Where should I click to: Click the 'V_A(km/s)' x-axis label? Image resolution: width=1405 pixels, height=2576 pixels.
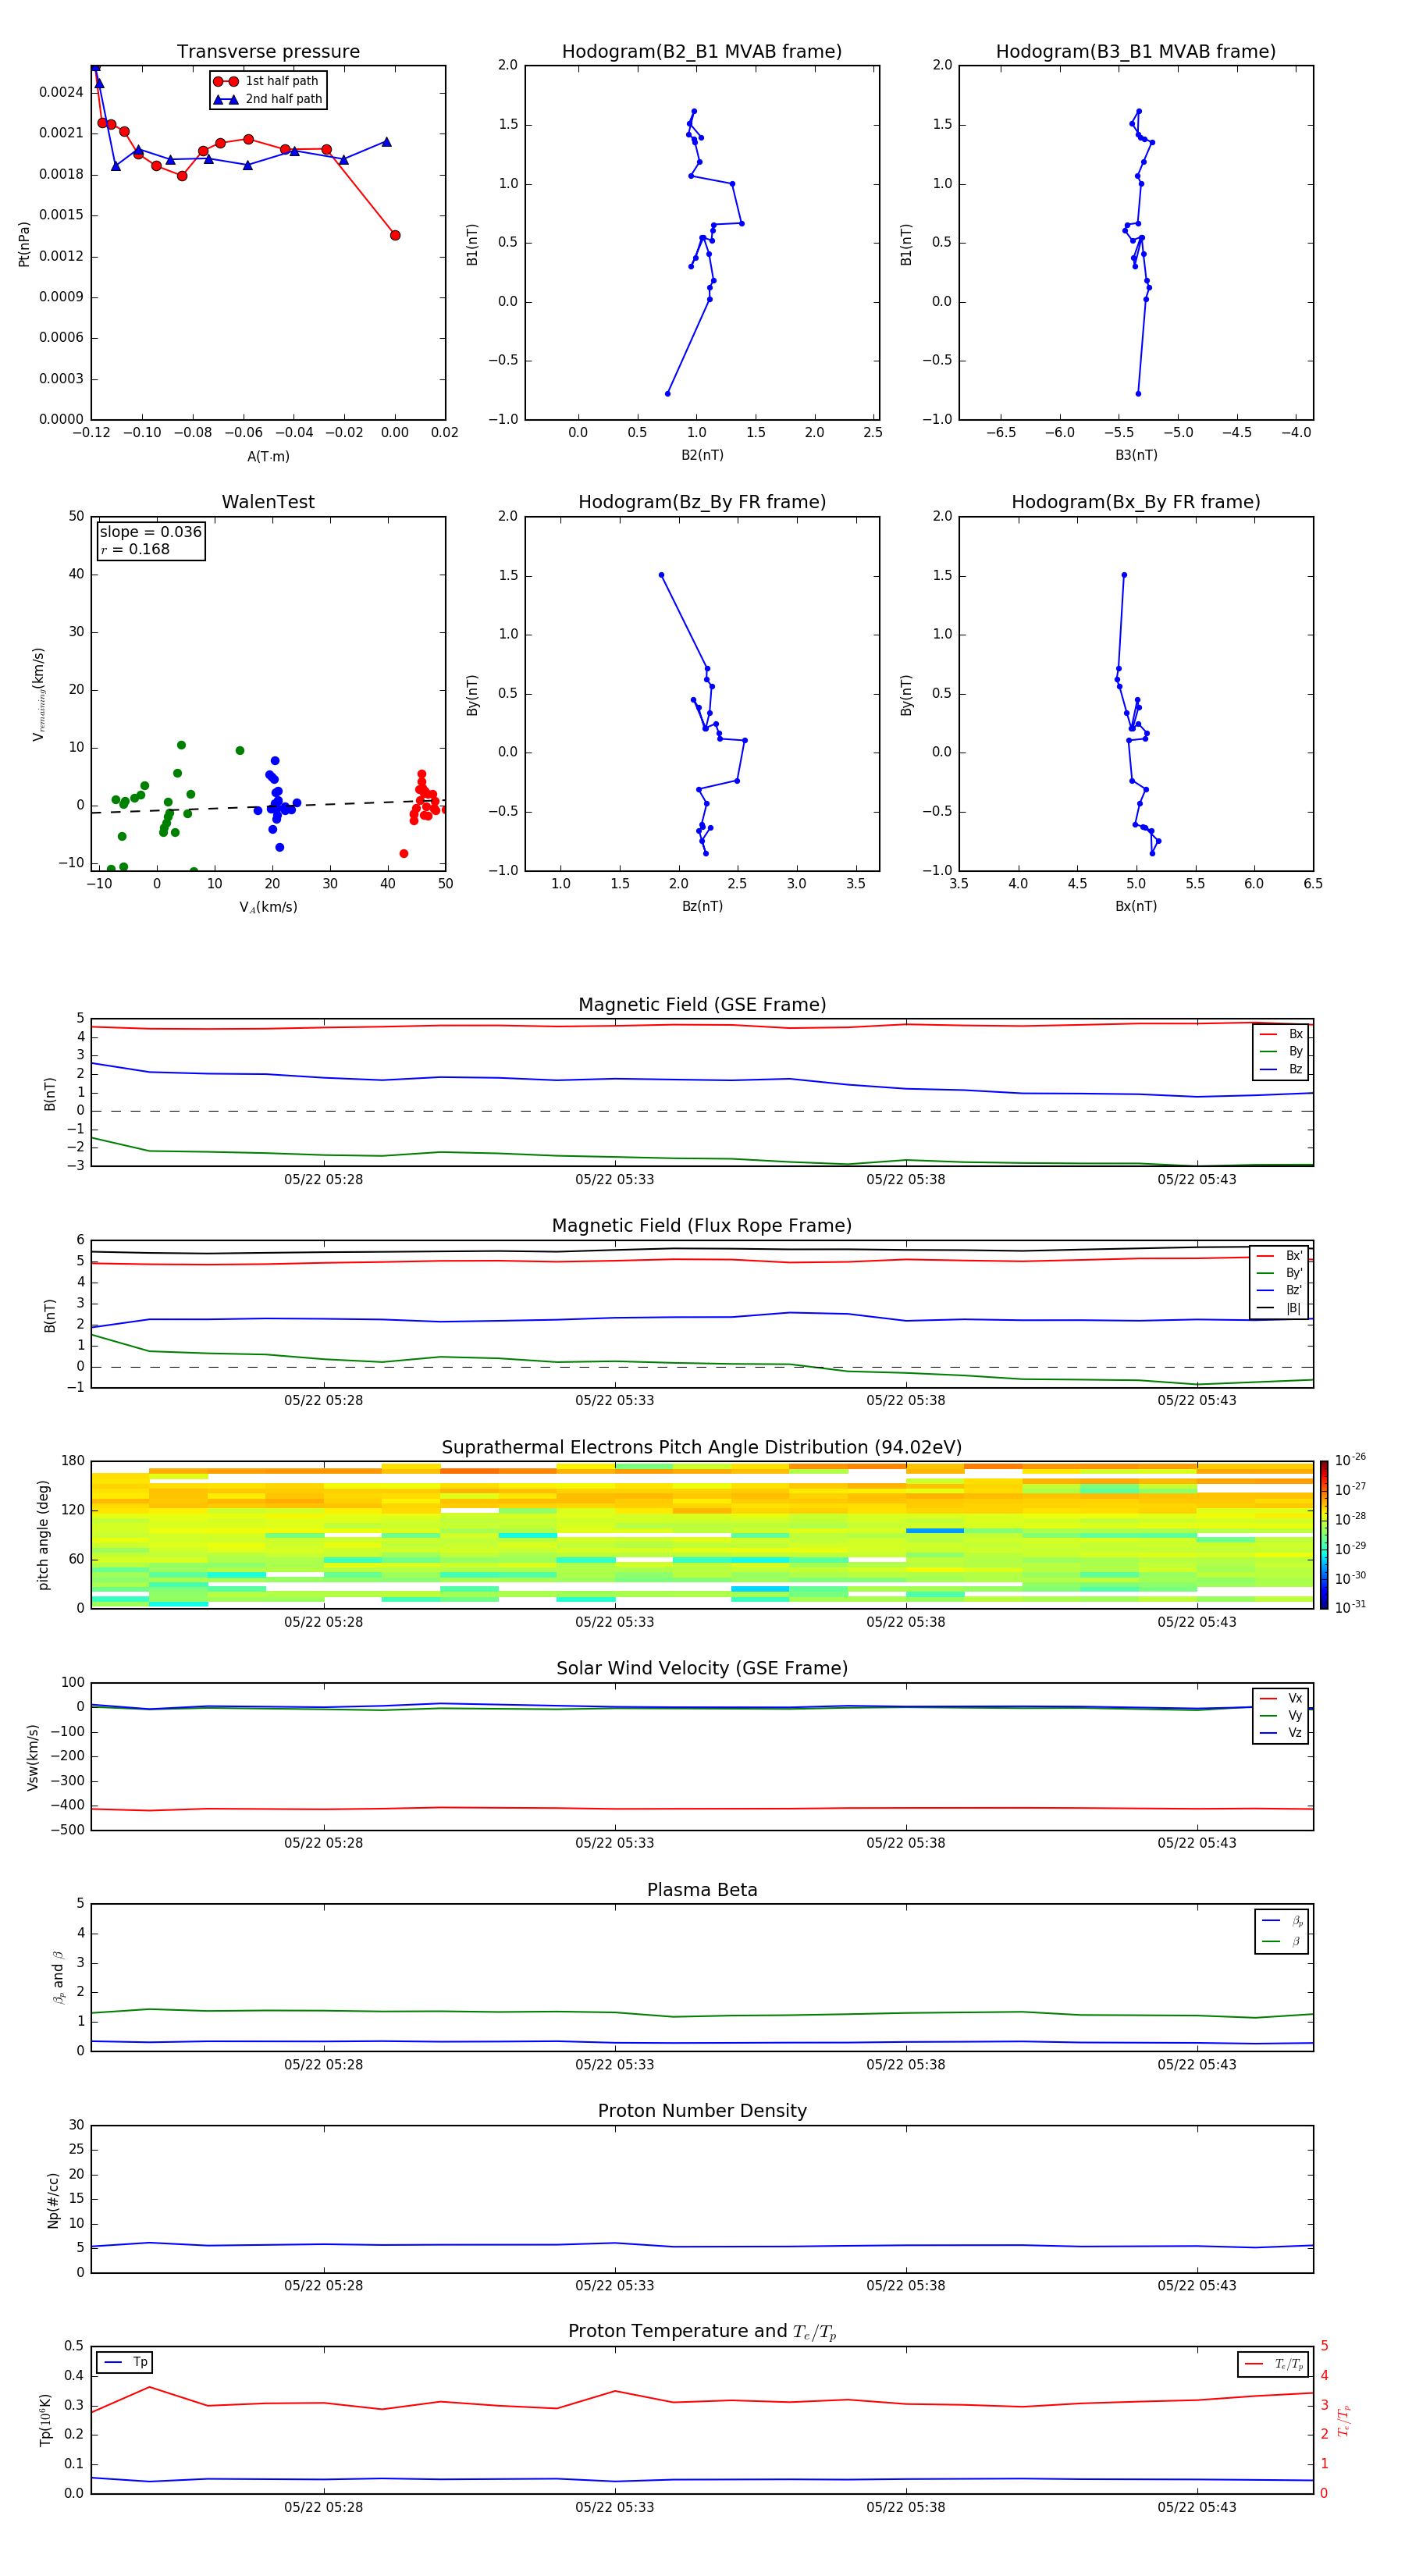(268, 907)
